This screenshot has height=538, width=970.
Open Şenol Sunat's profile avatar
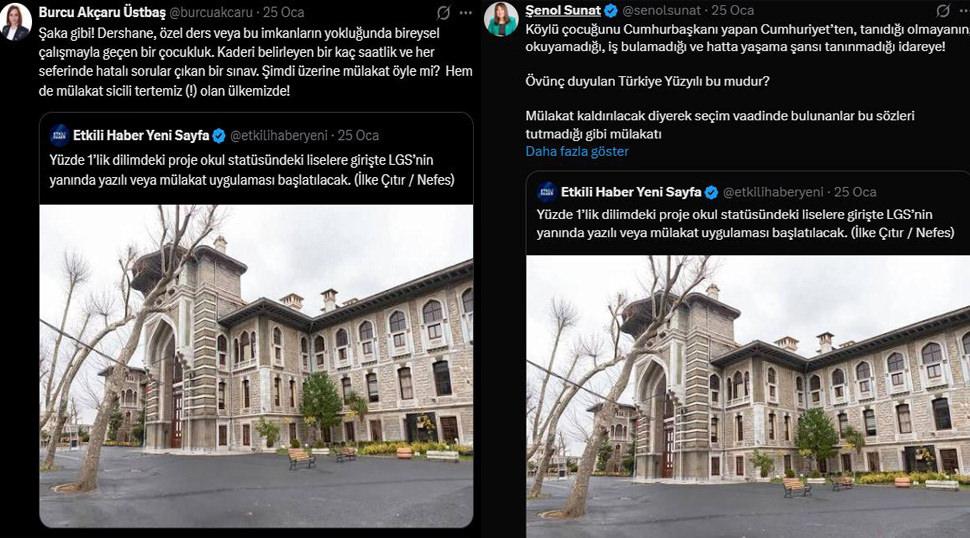(x=501, y=19)
